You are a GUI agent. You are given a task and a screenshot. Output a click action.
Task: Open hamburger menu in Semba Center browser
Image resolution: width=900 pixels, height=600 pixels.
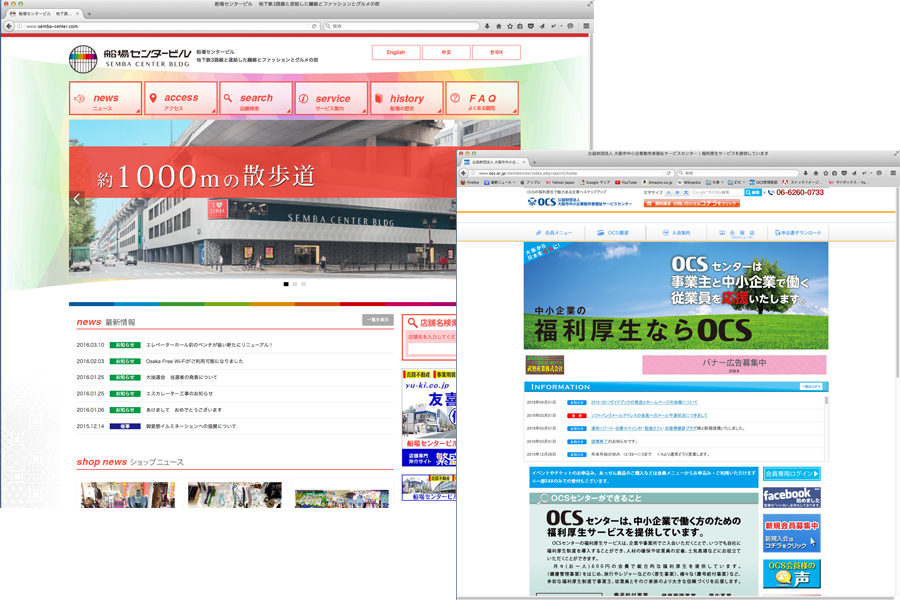pyautogui.click(x=586, y=26)
